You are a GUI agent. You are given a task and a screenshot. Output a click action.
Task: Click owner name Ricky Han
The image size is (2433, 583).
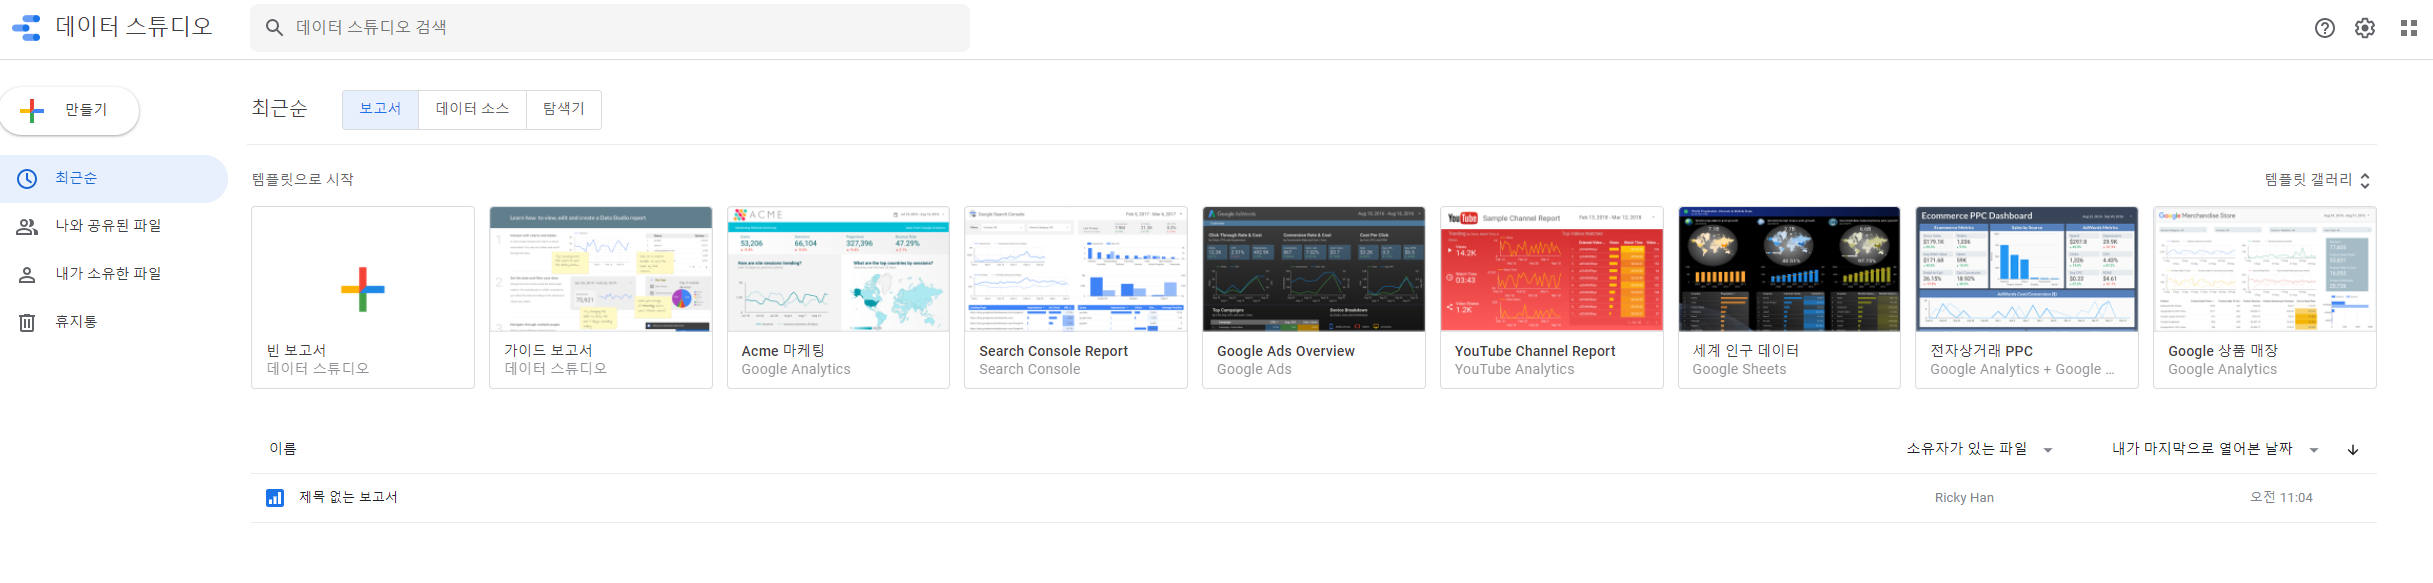click(x=1964, y=498)
